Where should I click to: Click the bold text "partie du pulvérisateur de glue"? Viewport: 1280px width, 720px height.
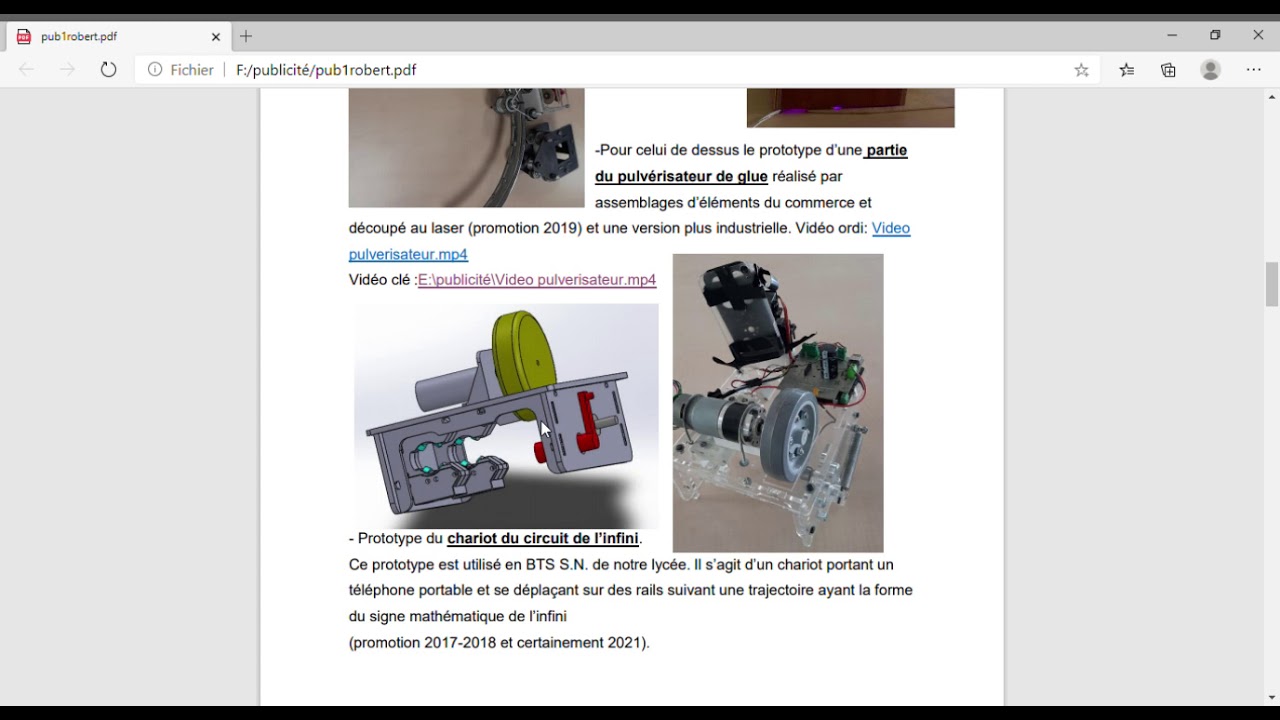coord(751,163)
